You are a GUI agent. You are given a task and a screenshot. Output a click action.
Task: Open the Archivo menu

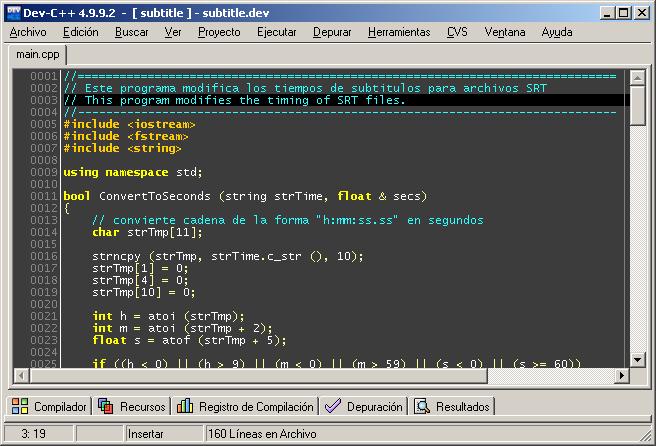pyautogui.click(x=27, y=32)
